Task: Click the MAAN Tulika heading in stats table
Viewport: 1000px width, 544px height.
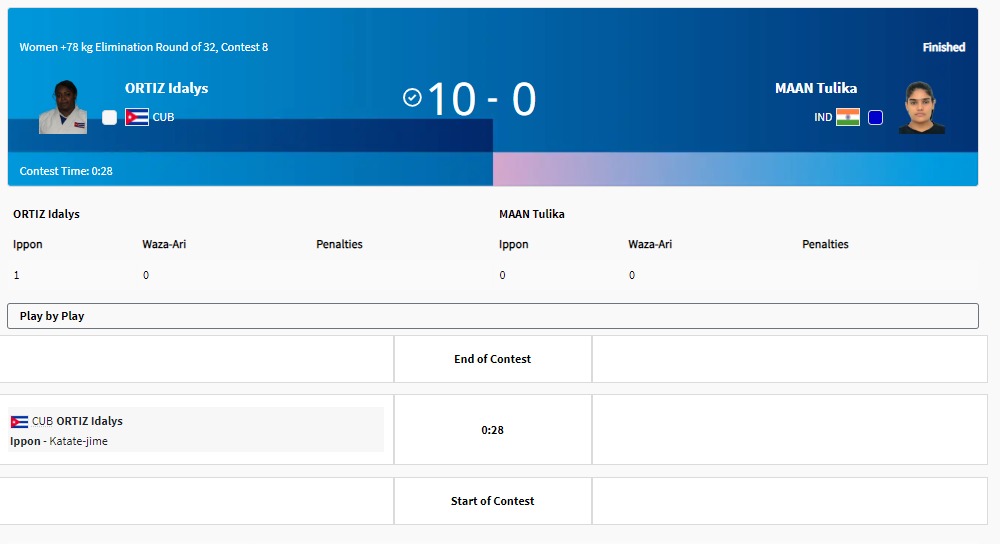Action: tap(532, 214)
